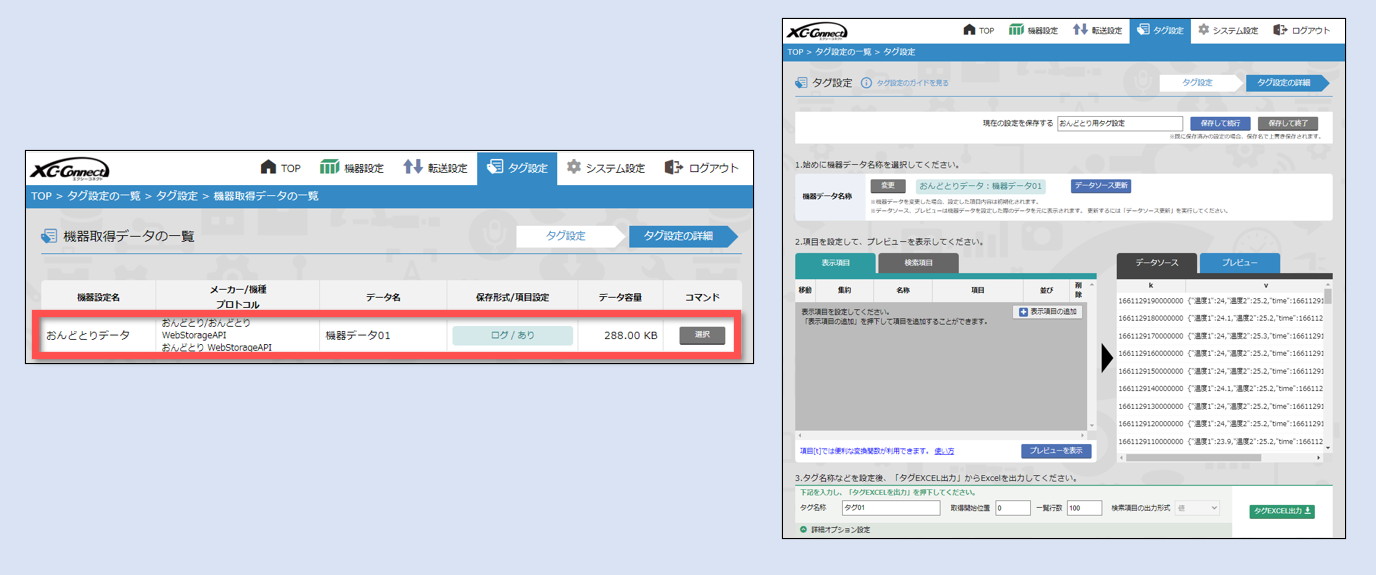Open the 検索項目の出力形式 dropdown

pos(1197,508)
